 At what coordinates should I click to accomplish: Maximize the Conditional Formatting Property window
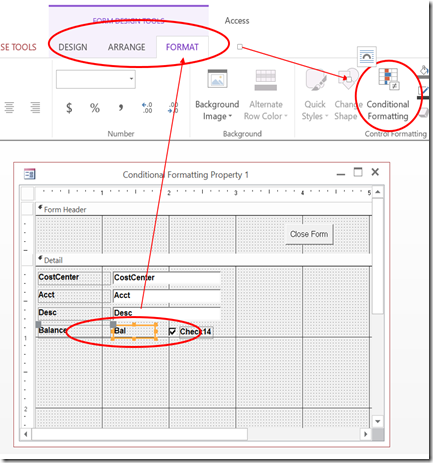pyautogui.click(x=358, y=172)
